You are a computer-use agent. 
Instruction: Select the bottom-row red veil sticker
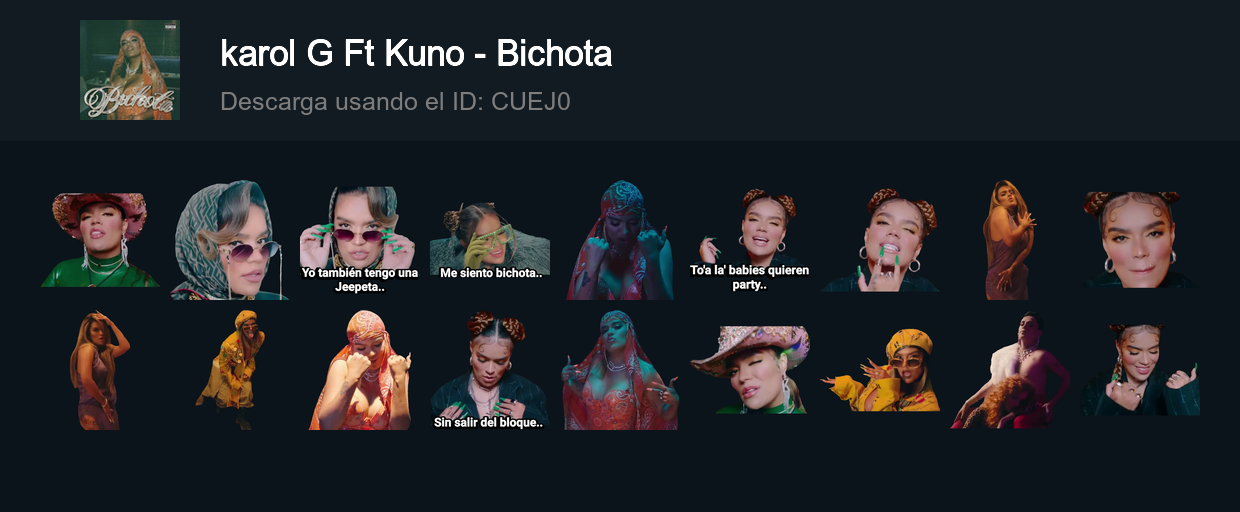tap(620, 370)
